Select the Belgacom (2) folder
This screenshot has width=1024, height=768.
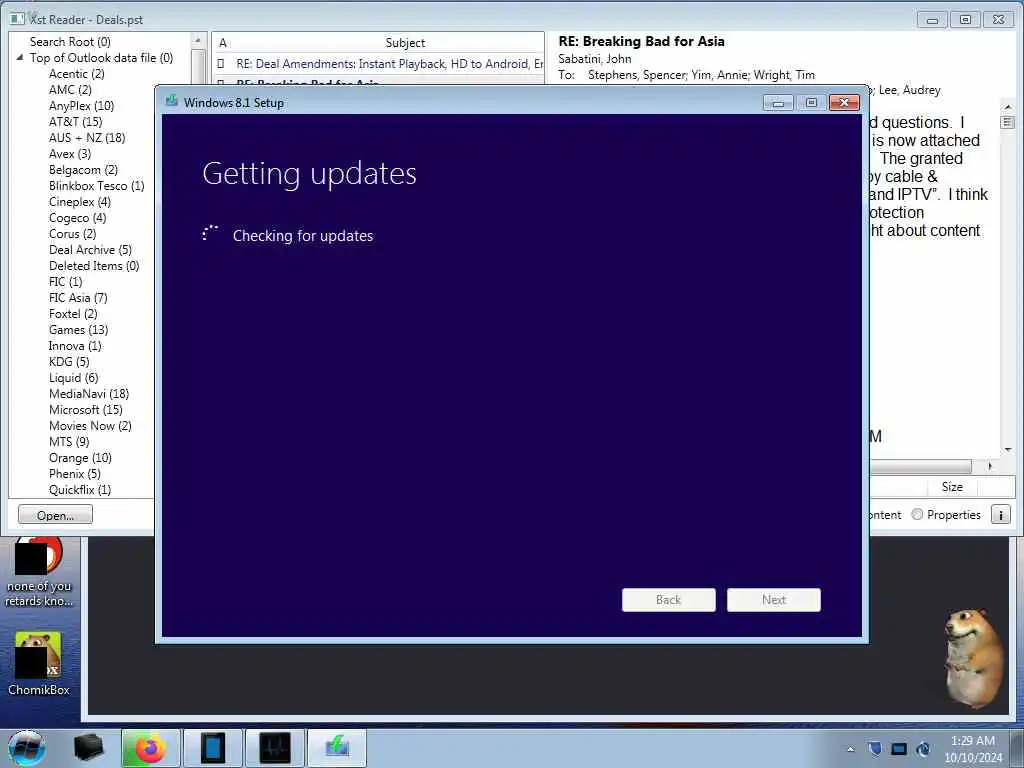[83, 170]
